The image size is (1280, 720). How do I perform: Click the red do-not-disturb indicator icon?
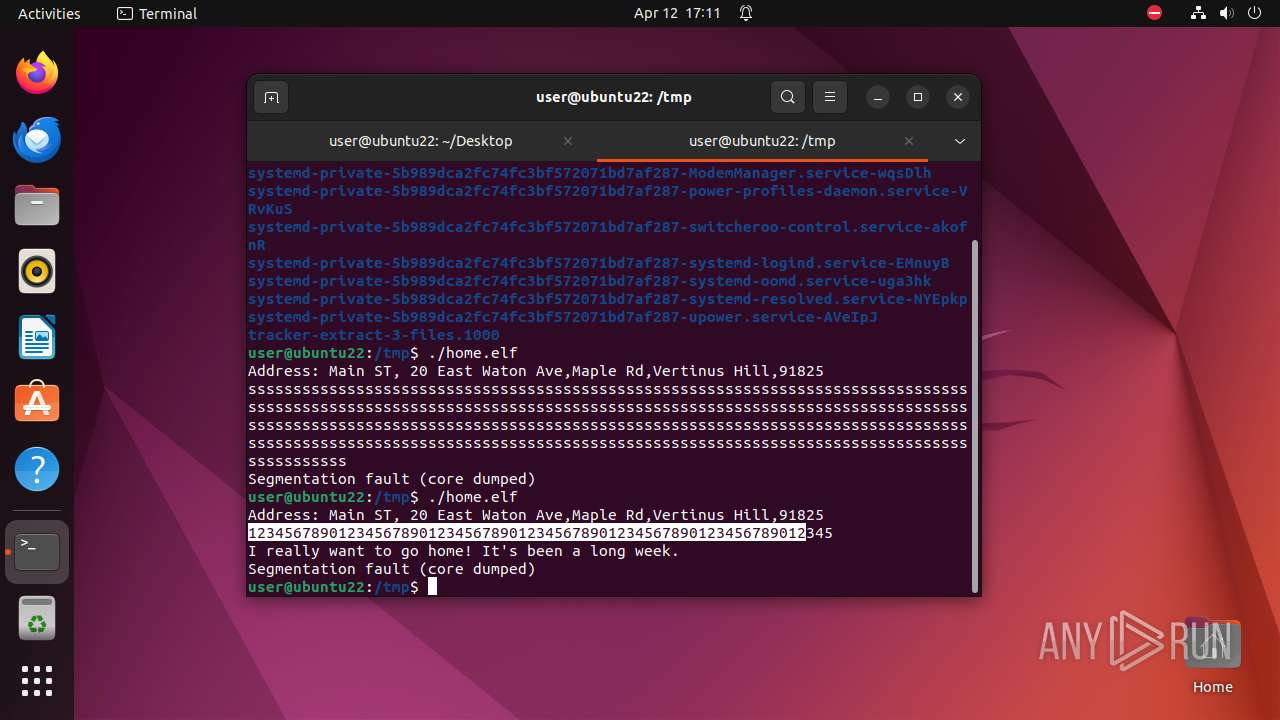pos(1155,13)
